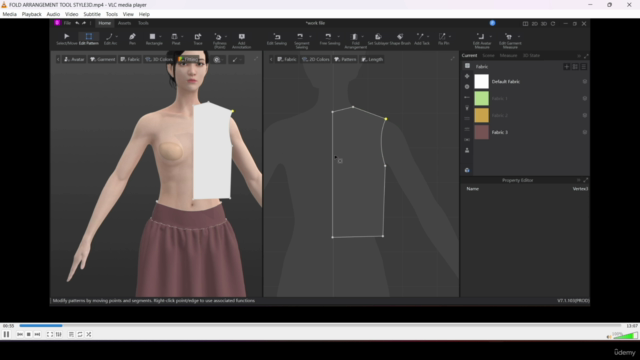Switch to the Scene panel tab
The image size is (640, 360).
tap(488, 56)
